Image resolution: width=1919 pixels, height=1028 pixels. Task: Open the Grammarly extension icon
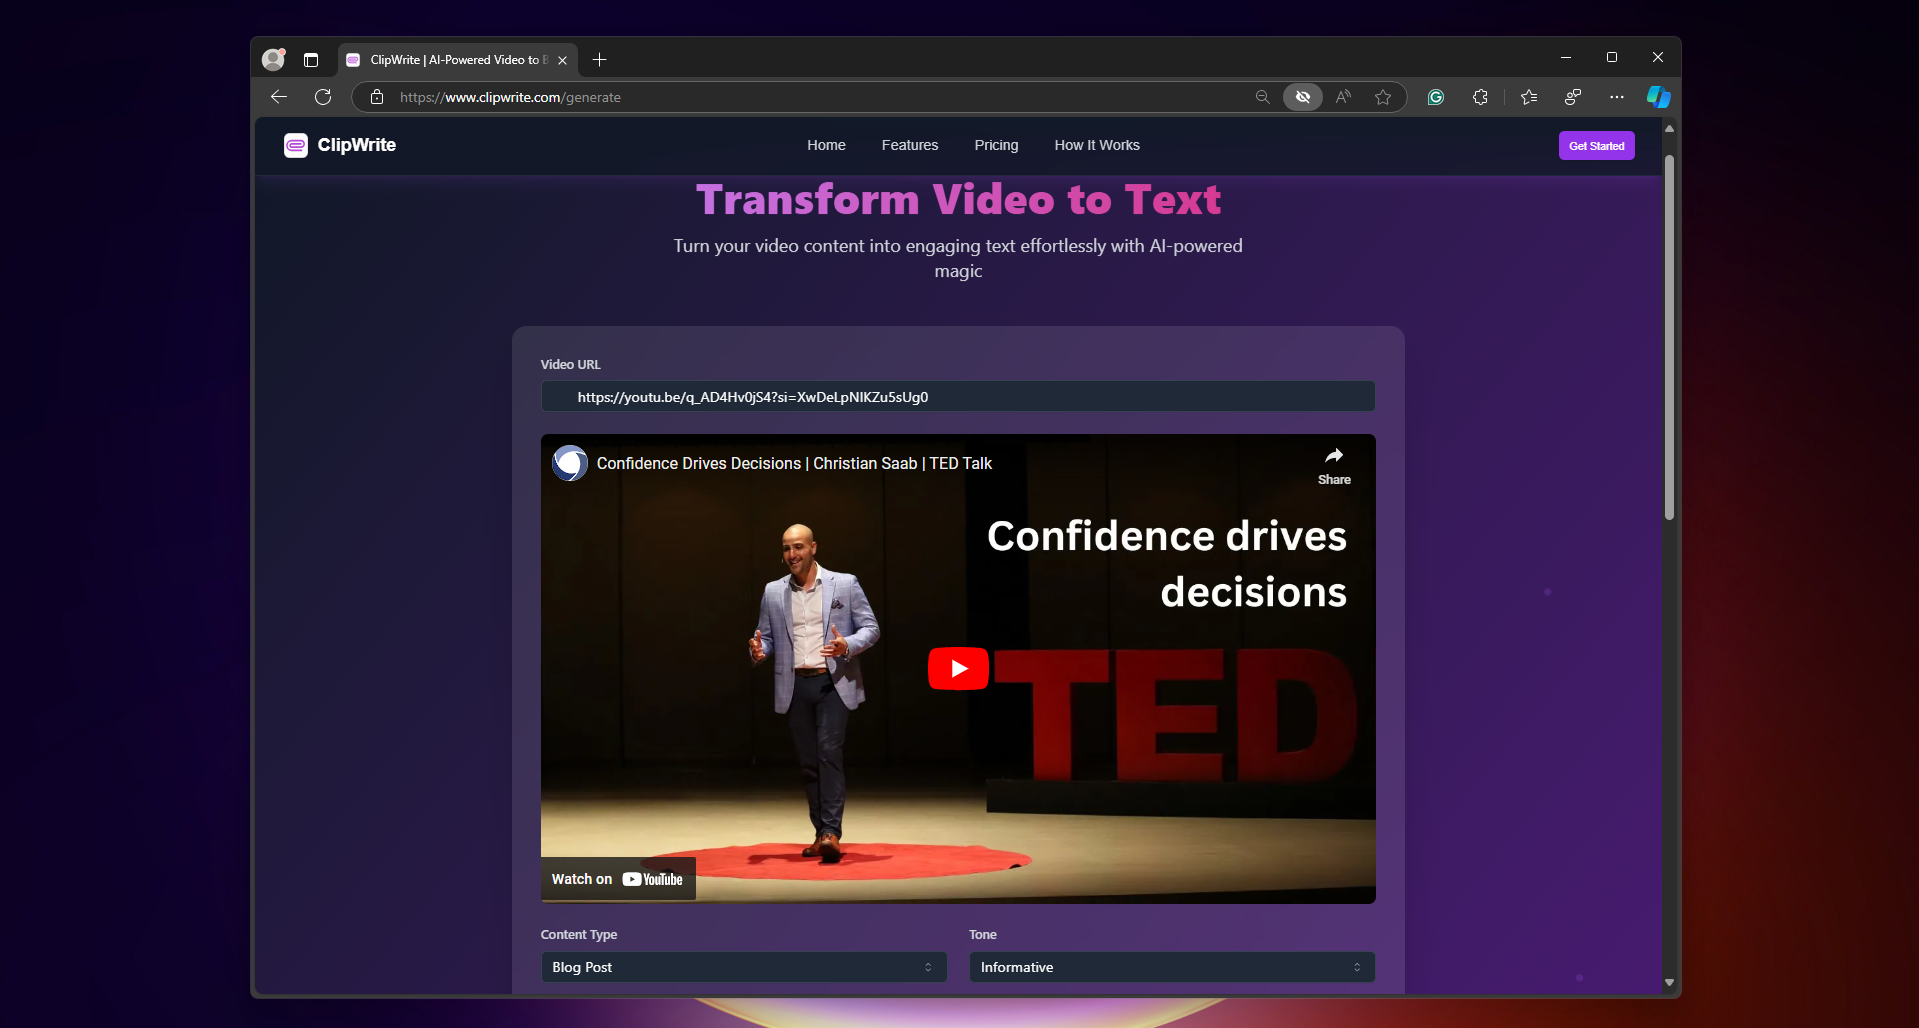tap(1436, 97)
